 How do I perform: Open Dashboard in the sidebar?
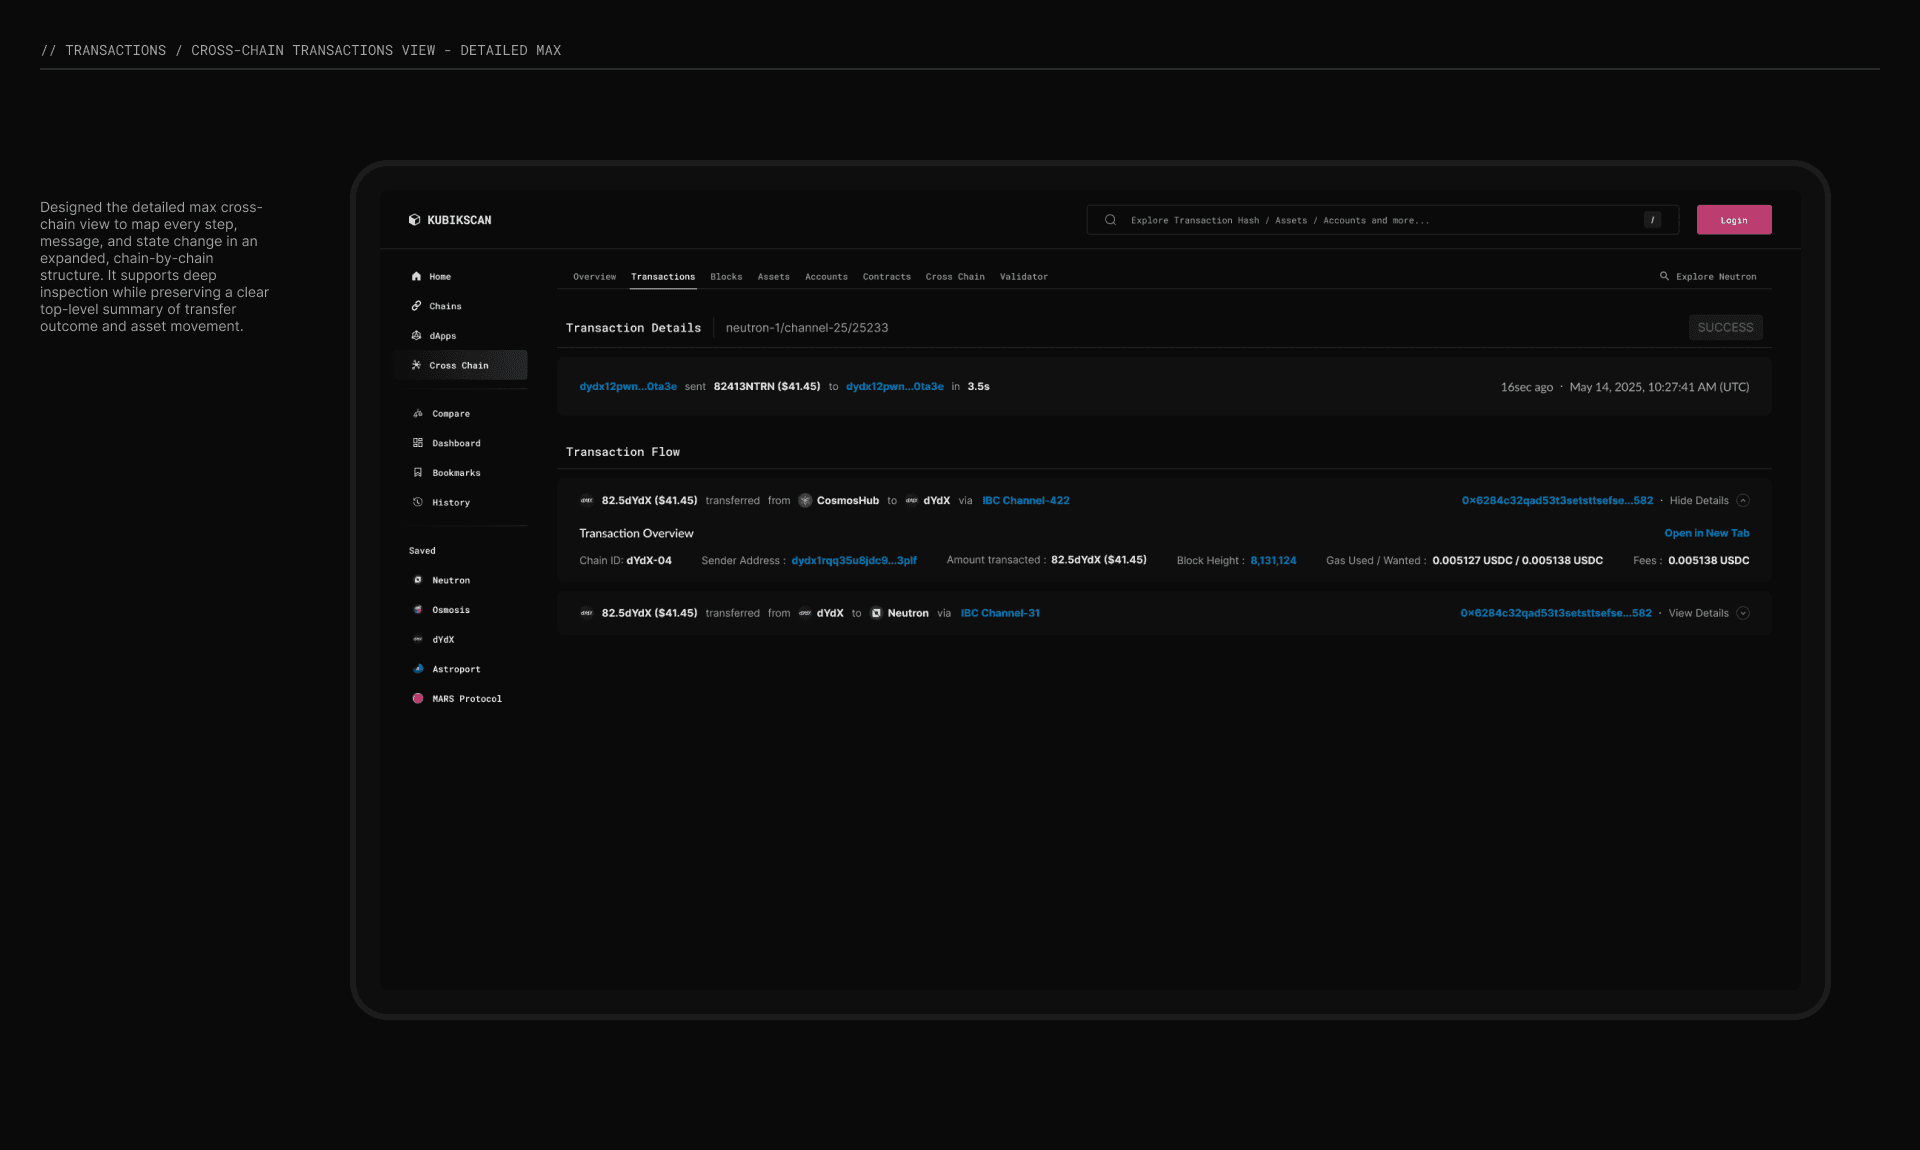(456, 443)
